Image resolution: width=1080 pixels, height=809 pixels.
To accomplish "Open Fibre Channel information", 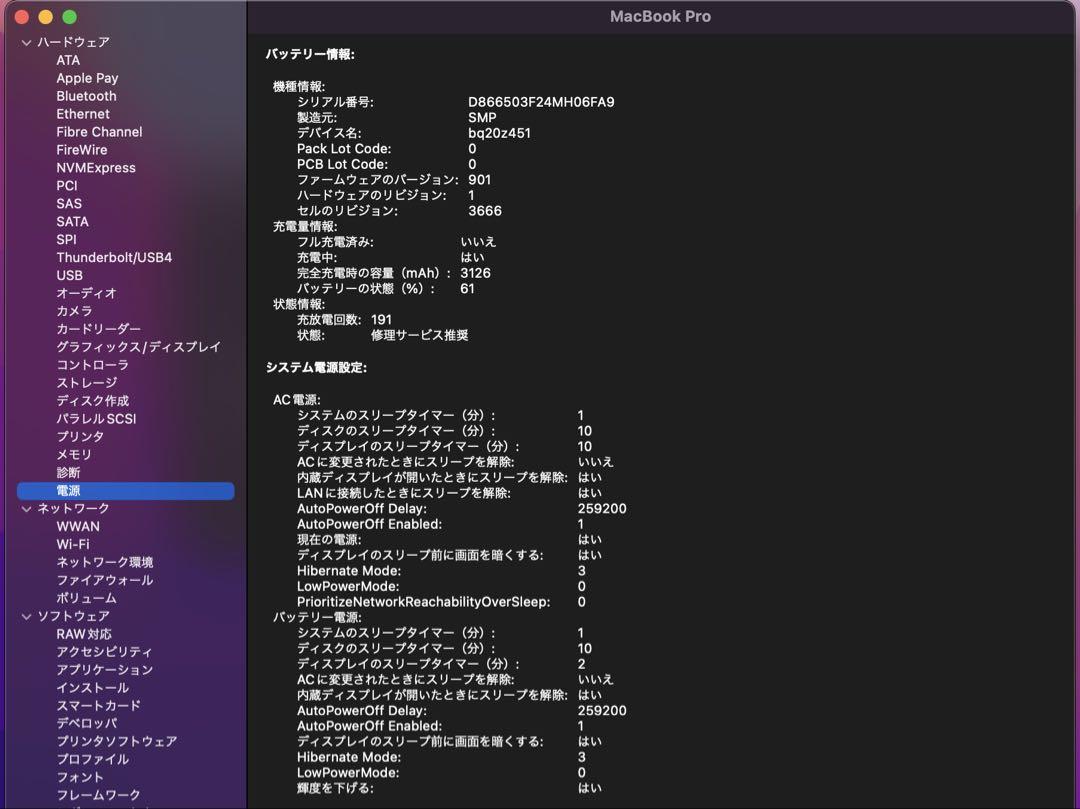I will (x=99, y=132).
